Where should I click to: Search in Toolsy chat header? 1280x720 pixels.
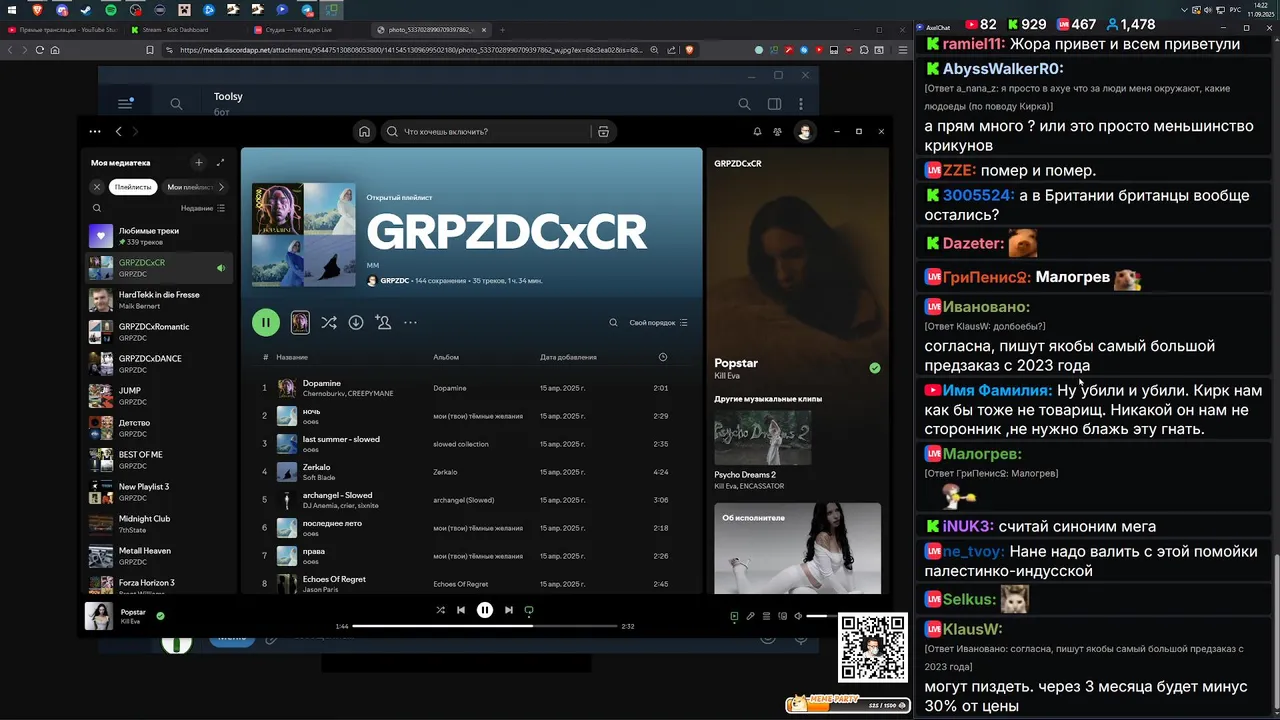(x=744, y=103)
